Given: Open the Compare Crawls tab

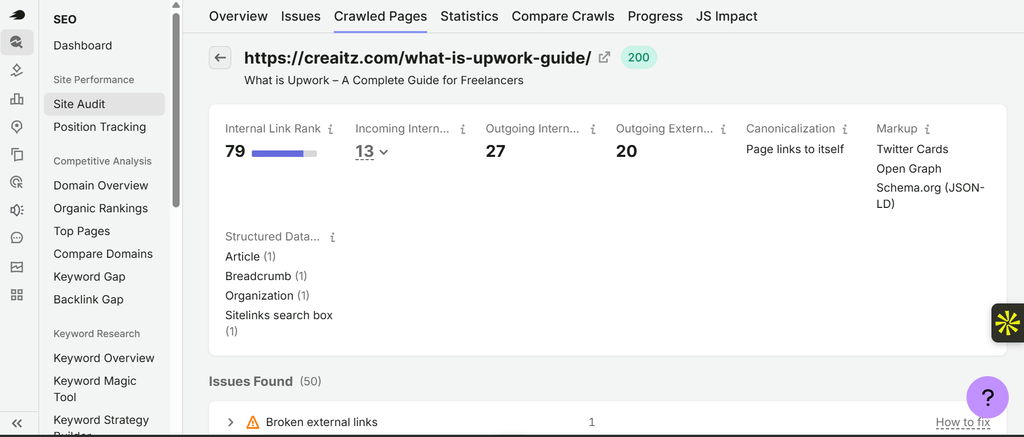Looking at the screenshot, I should [x=563, y=16].
